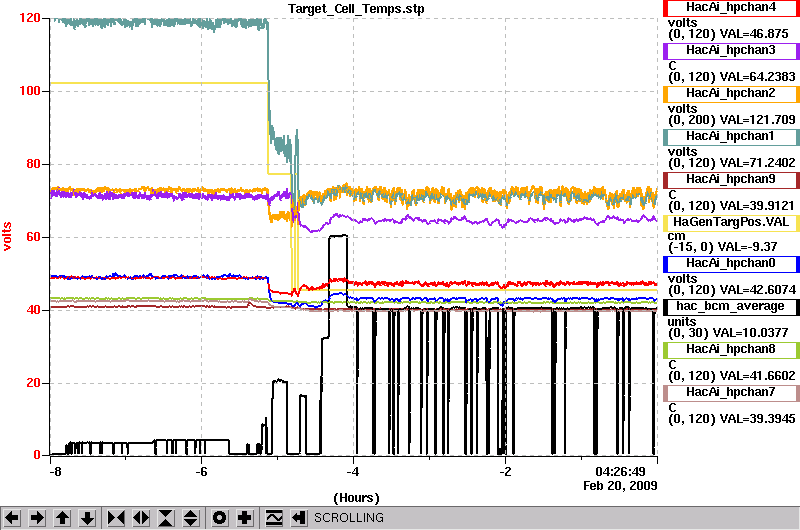Select the HacAi_hpchan3 purple curve label
The image size is (800, 530).
pos(731,51)
